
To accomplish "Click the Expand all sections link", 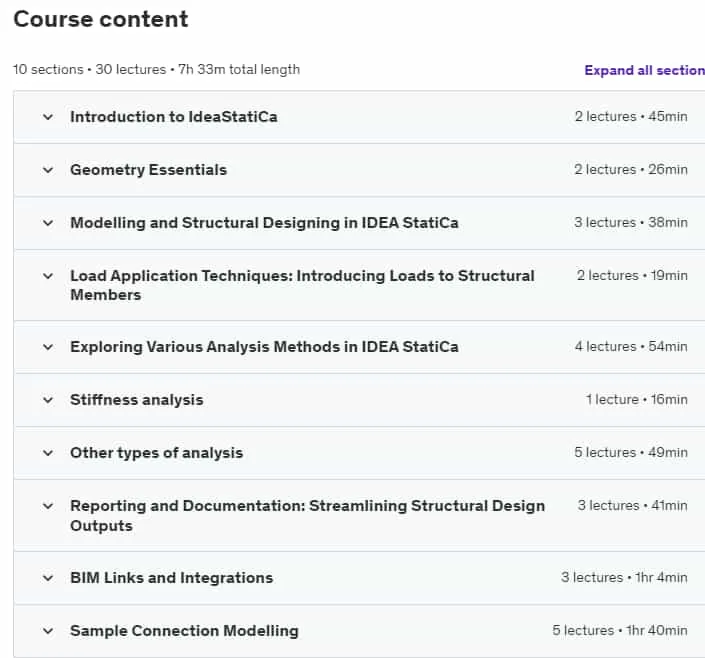I will [x=644, y=70].
